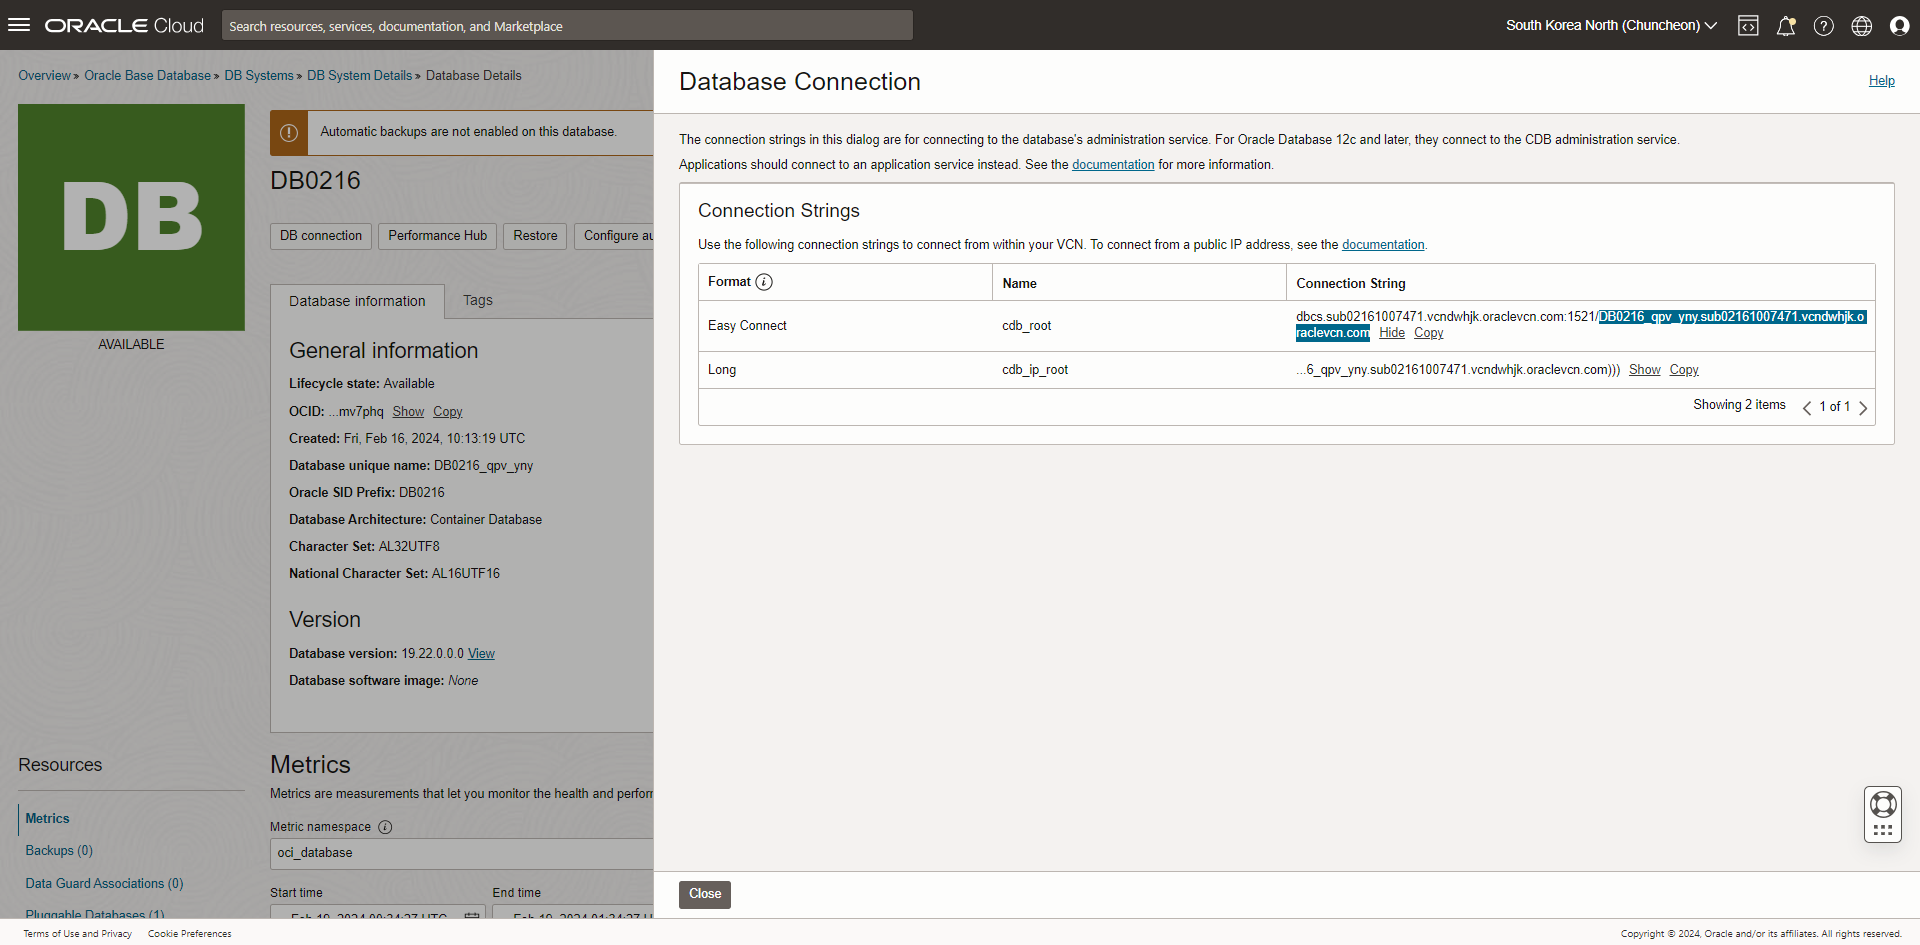
Task: Open documentation link about public IP connection
Action: [1383, 245]
